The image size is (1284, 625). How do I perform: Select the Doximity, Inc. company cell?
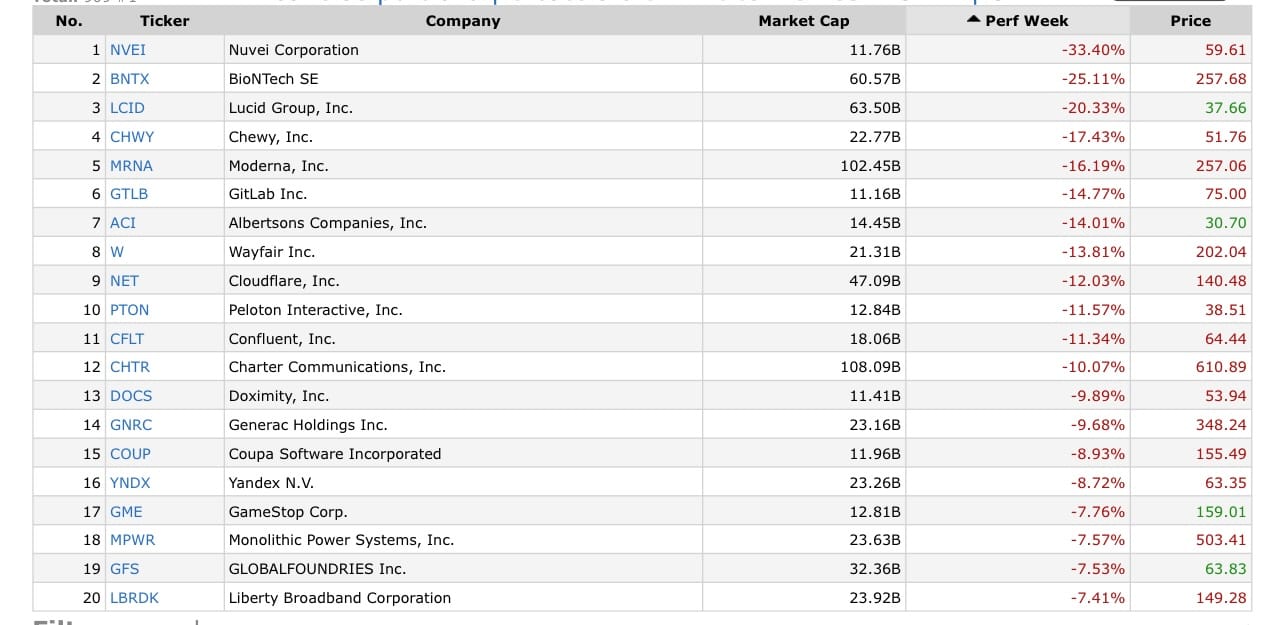tap(463, 396)
